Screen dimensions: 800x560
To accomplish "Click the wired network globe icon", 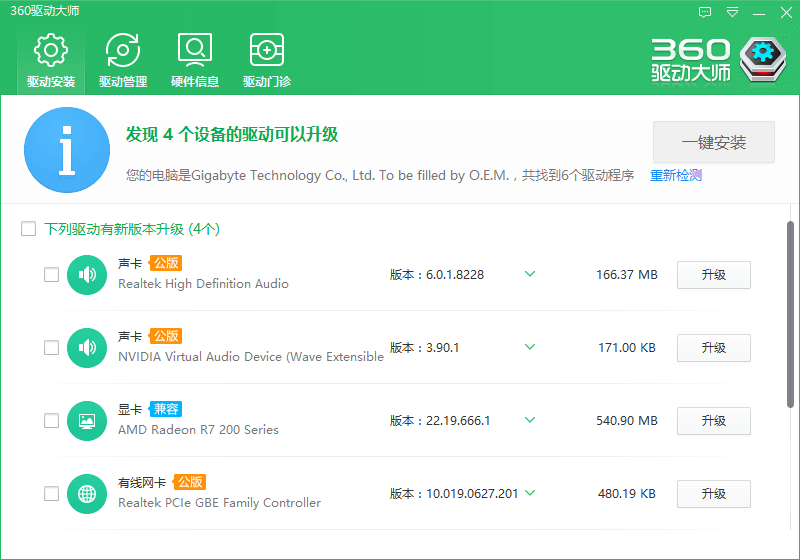I will (87, 494).
